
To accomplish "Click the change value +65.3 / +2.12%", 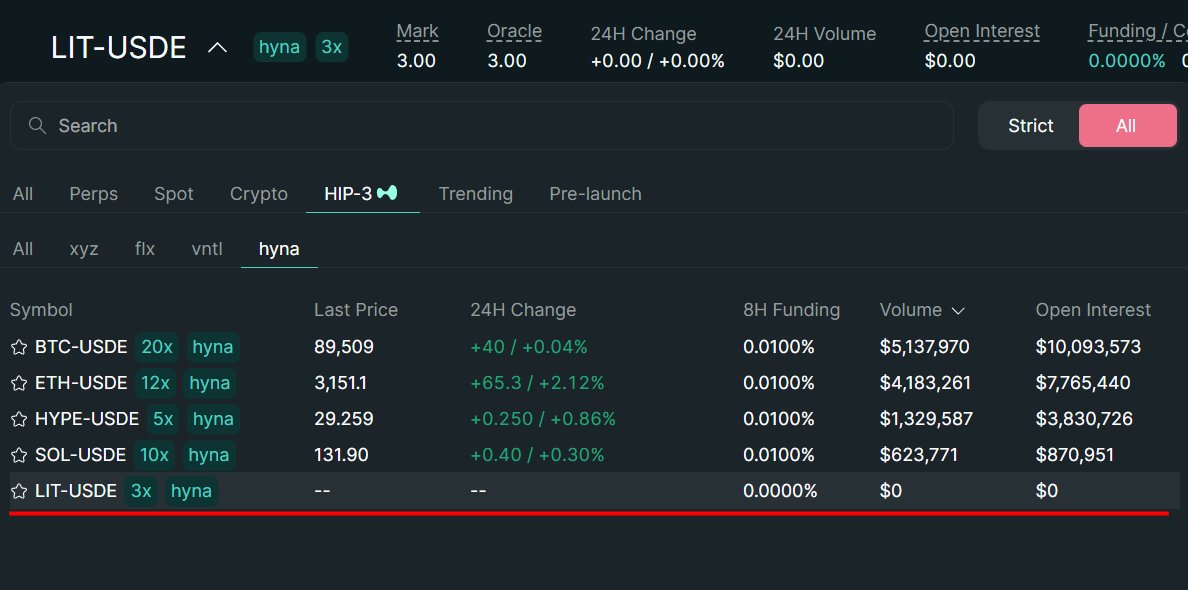I will pyautogui.click(x=537, y=383).
